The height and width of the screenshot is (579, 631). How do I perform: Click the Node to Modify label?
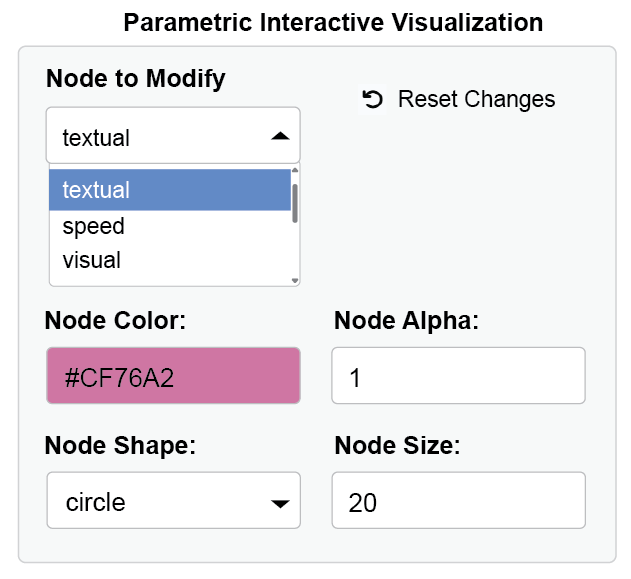(x=136, y=78)
